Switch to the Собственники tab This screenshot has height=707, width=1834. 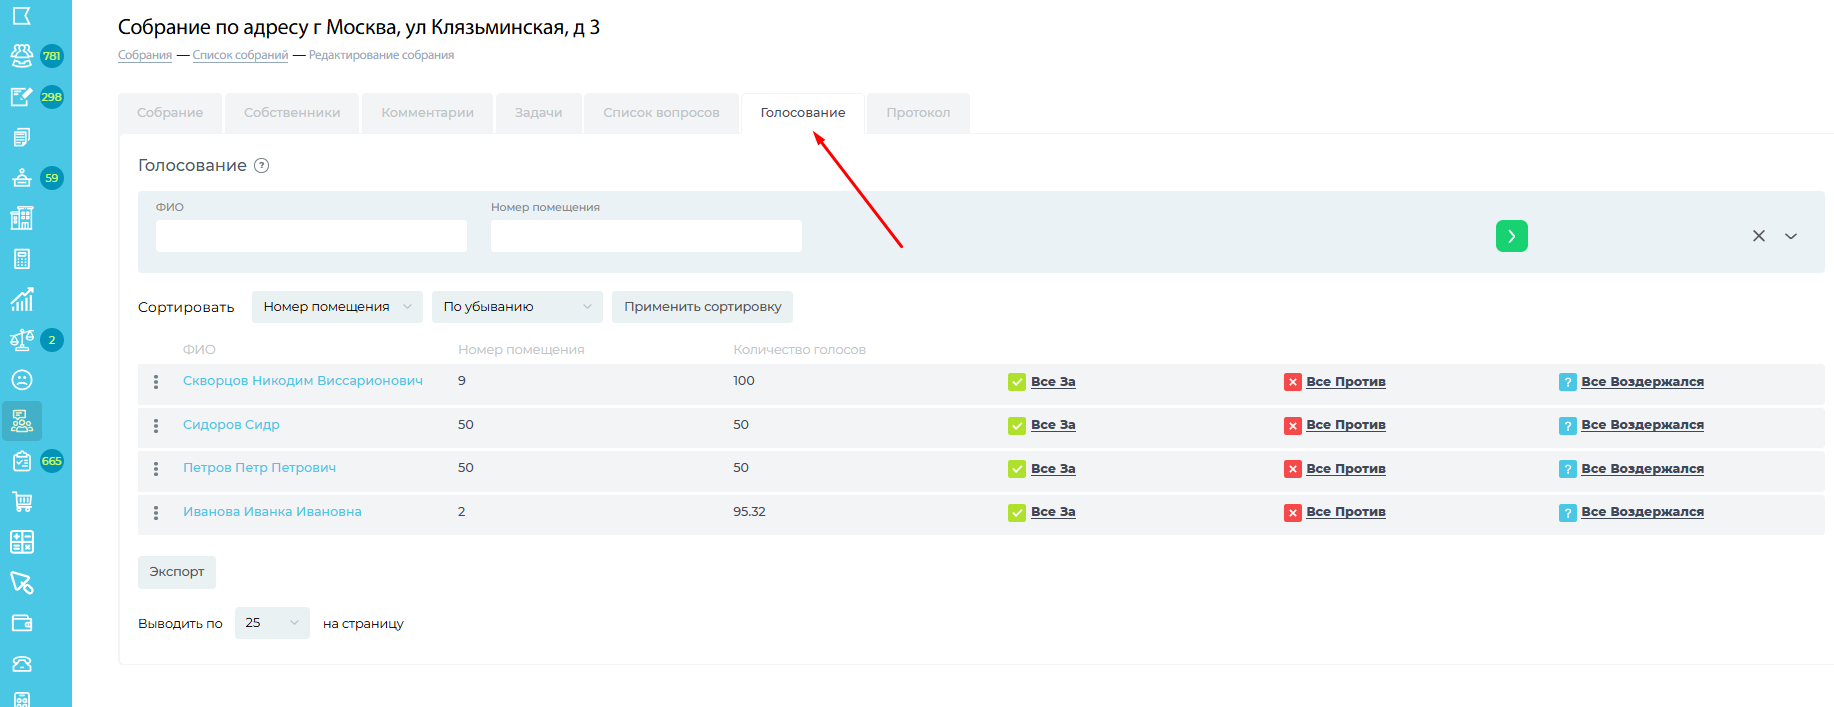292,113
